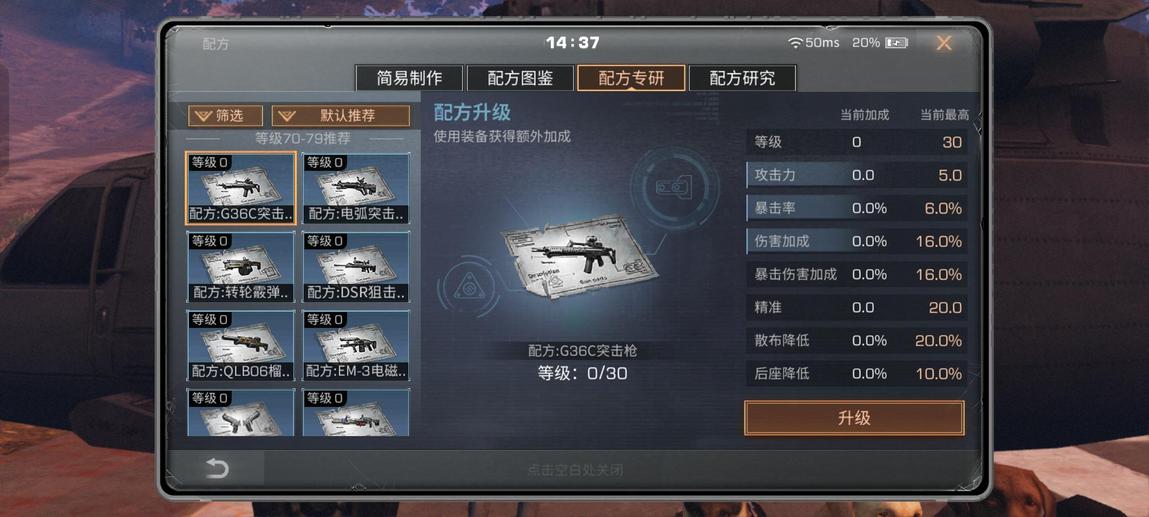Switch to the 简易制作 tab
This screenshot has height=517, width=1149.
(x=409, y=78)
